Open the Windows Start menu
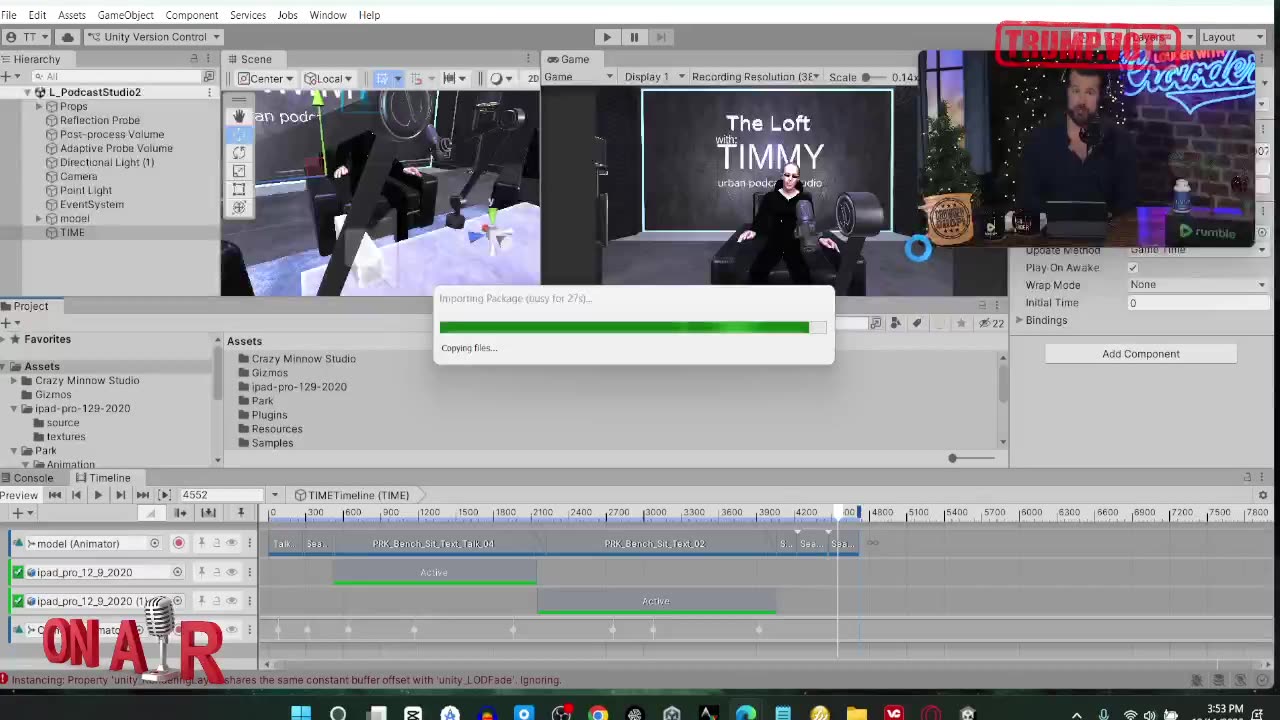The height and width of the screenshot is (720, 1280). click(x=301, y=714)
